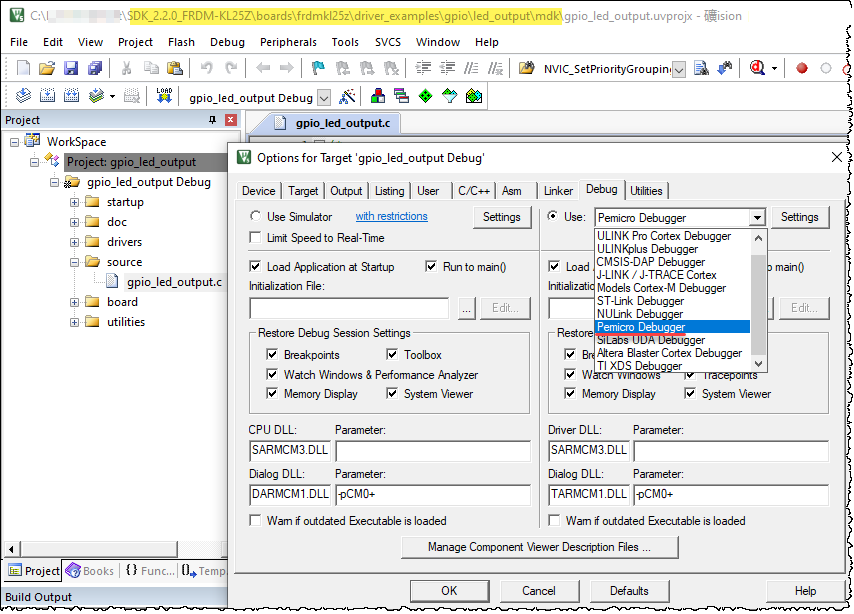Select Use Simulator radio button
854x614 pixels.
point(255,216)
